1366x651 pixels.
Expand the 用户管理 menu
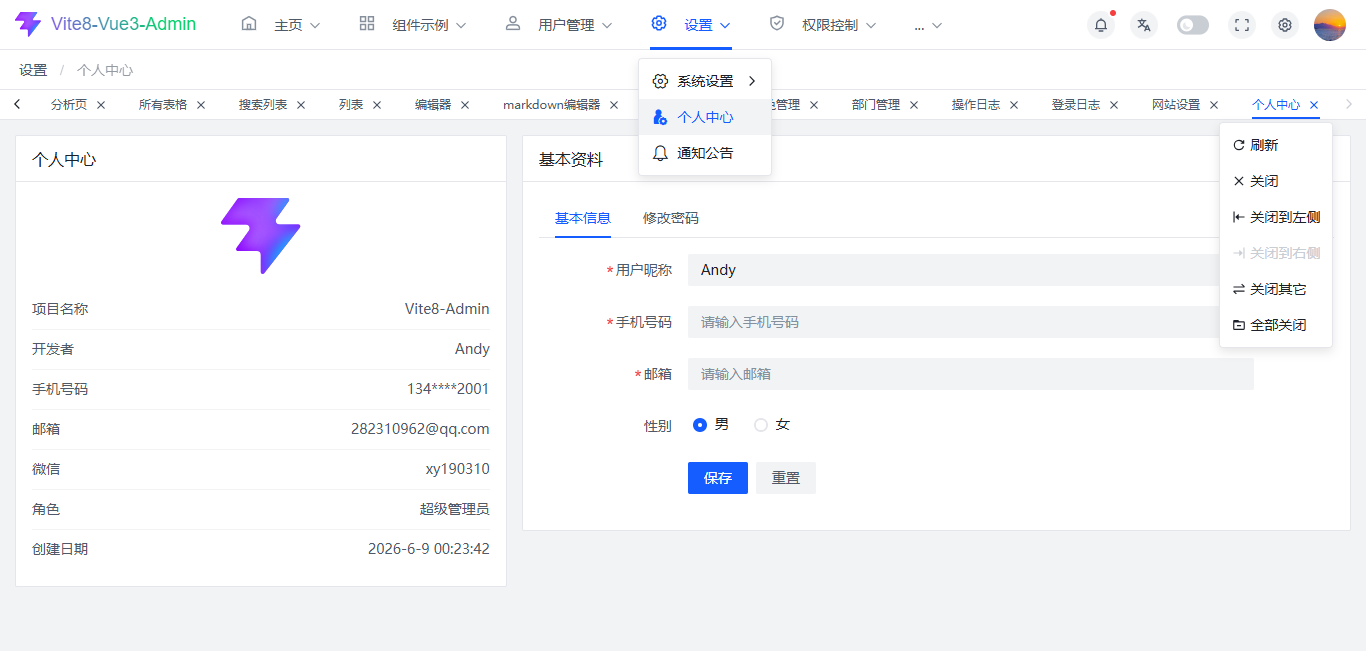tap(559, 25)
